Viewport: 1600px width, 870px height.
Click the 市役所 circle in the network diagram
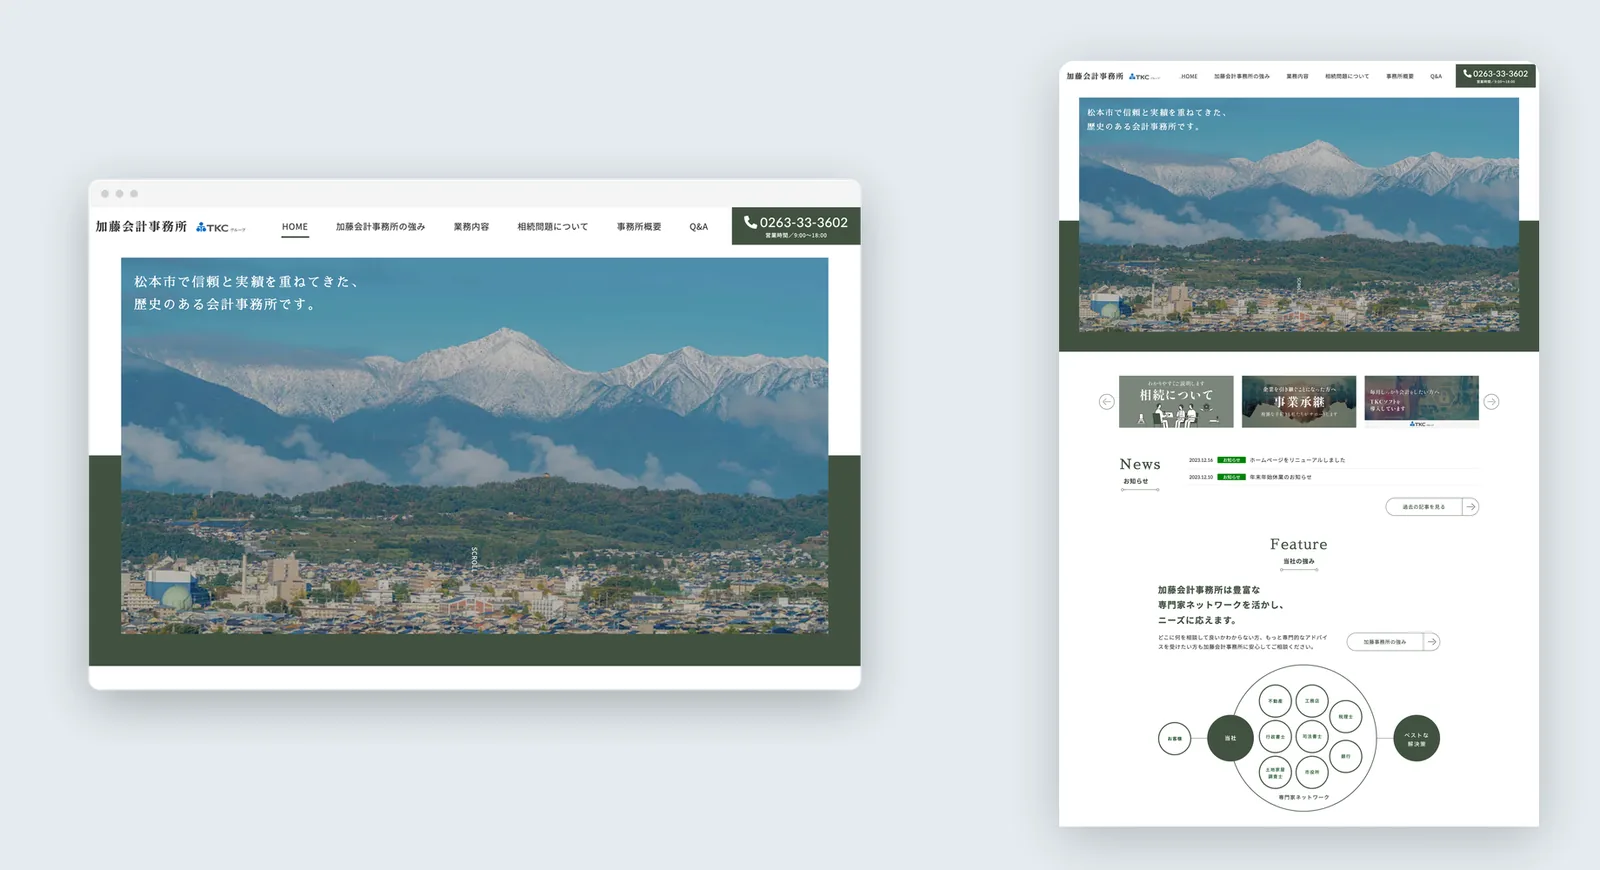click(x=1312, y=772)
